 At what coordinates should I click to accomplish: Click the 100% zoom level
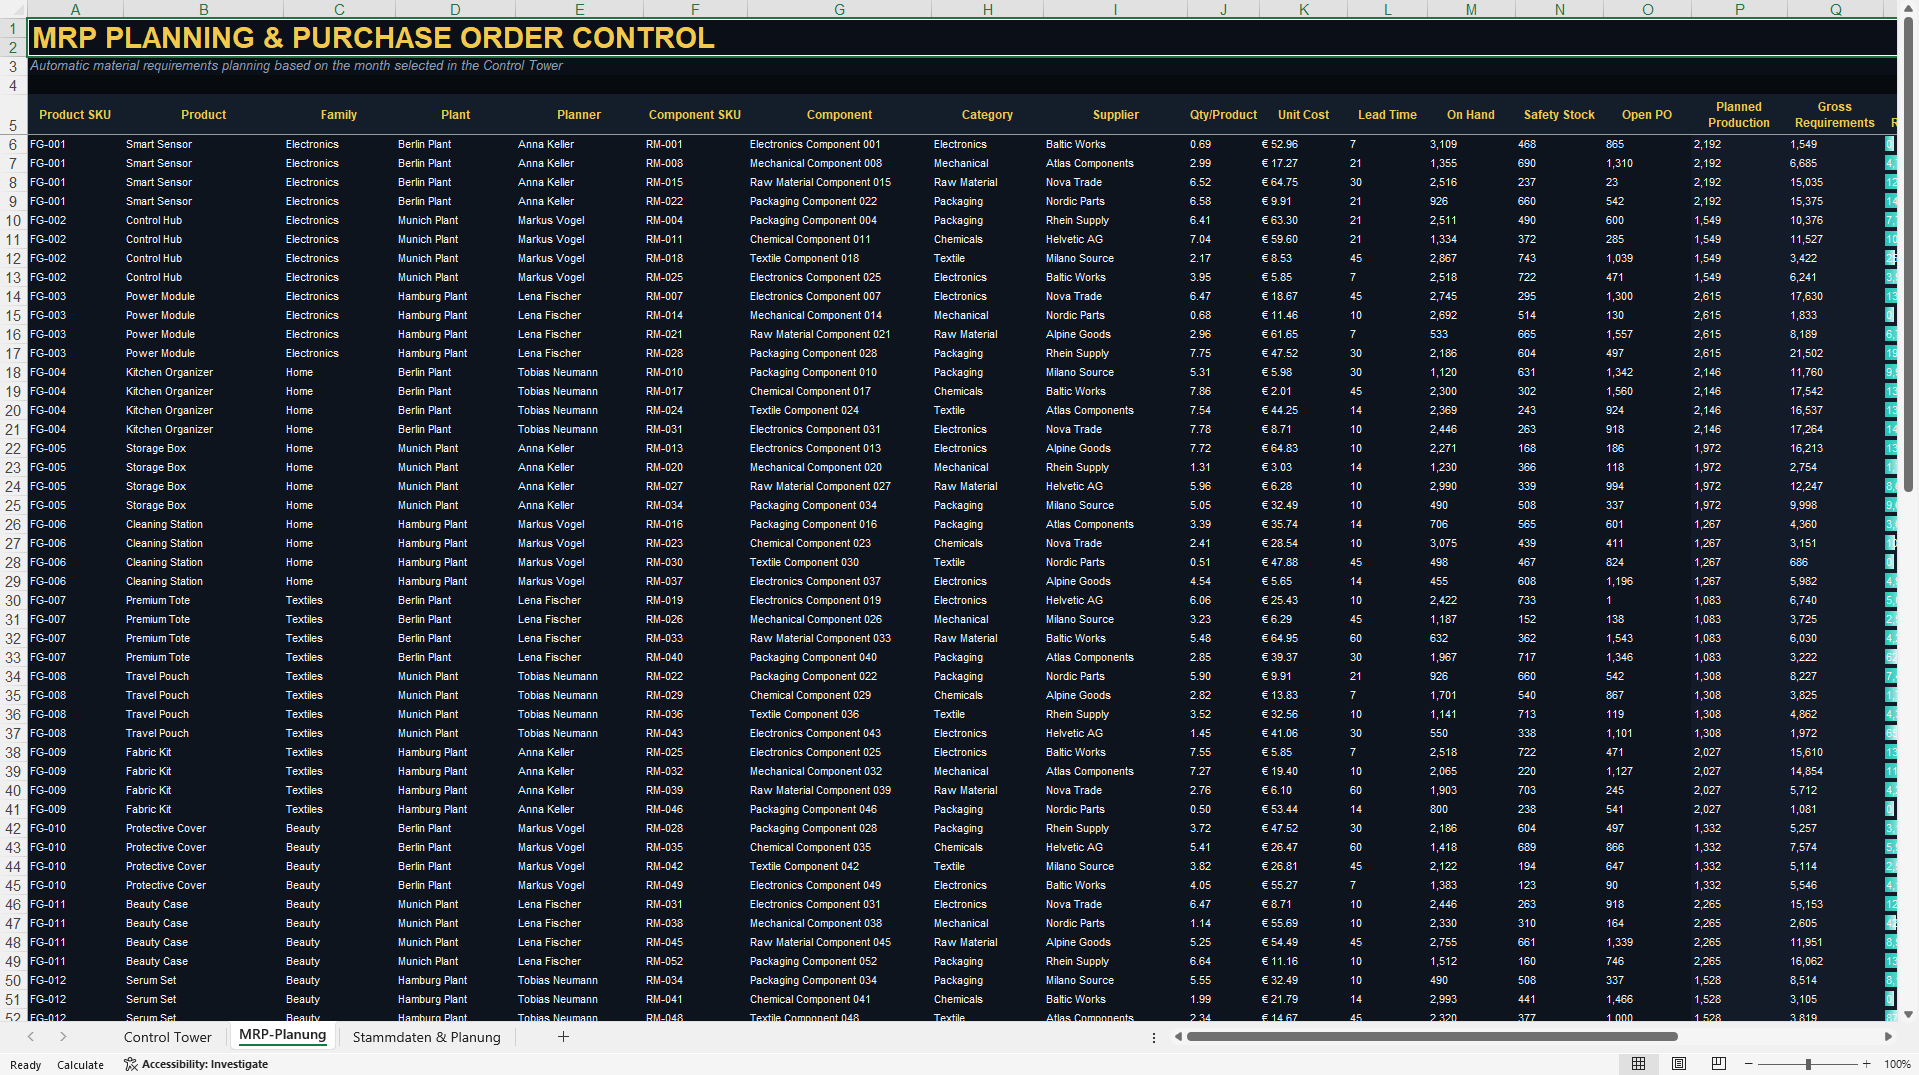coord(1897,1064)
